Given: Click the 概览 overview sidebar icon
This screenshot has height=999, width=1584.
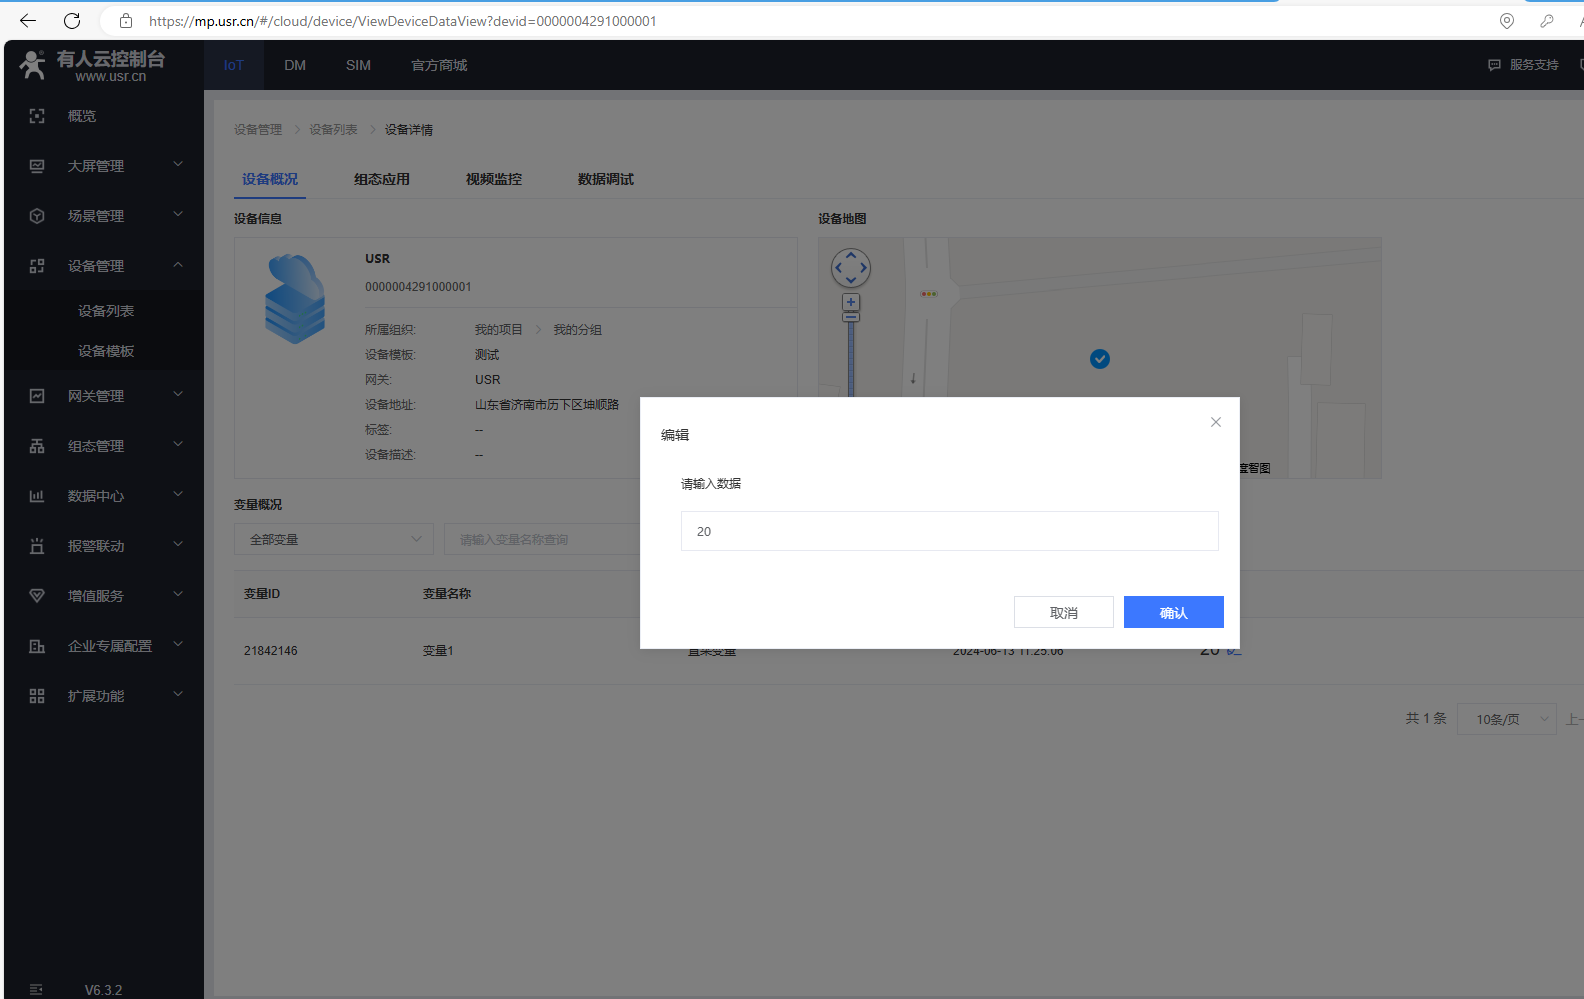Looking at the screenshot, I should pyautogui.click(x=37, y=116).
